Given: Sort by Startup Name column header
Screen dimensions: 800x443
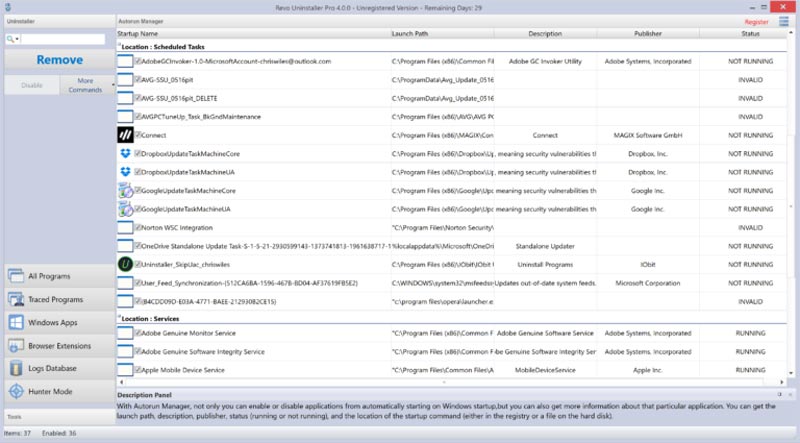Looking at the screenshot, I should 254,33.
